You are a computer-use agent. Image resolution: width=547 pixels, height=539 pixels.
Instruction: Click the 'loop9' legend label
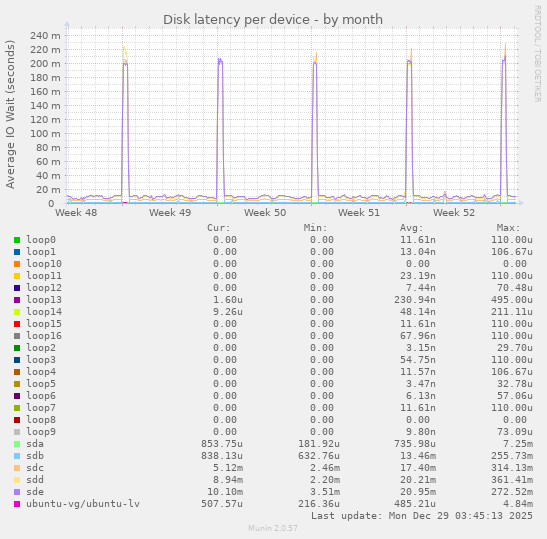coord(41,432)
